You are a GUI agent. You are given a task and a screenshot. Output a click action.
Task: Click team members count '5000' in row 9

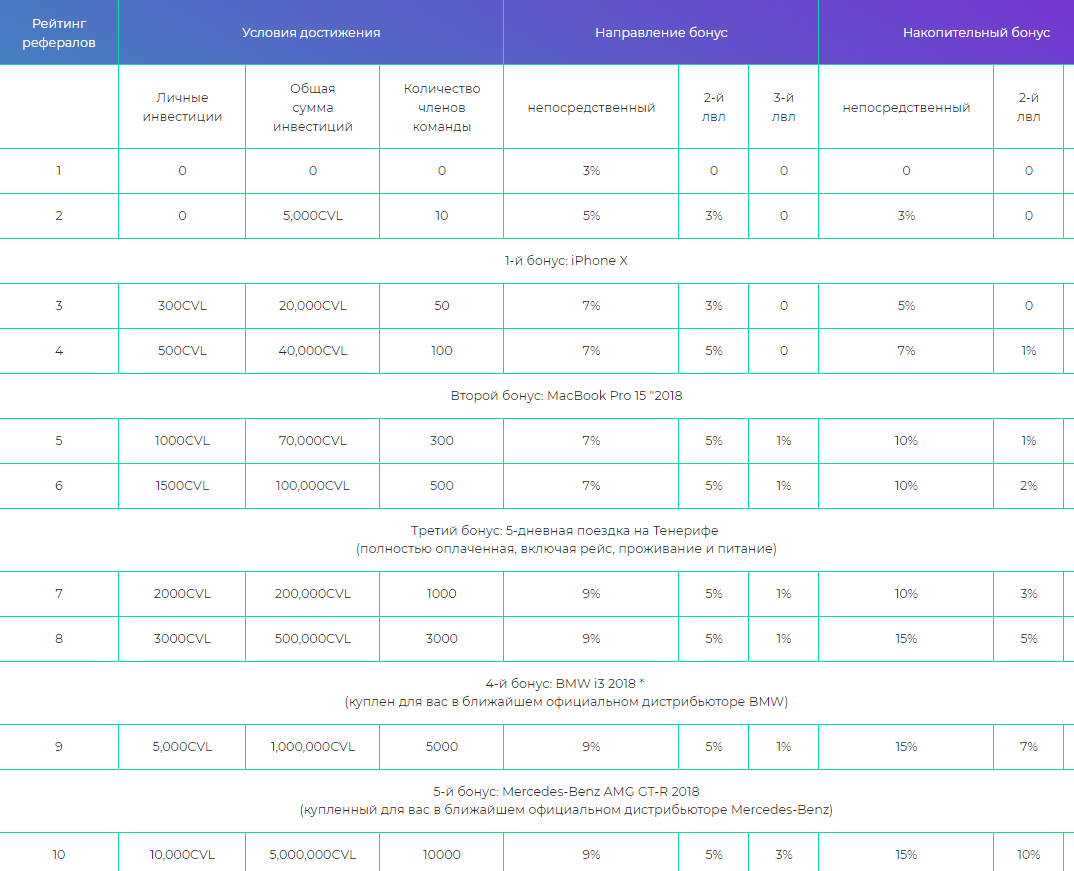pyautogui.click(x=442, y=746)
